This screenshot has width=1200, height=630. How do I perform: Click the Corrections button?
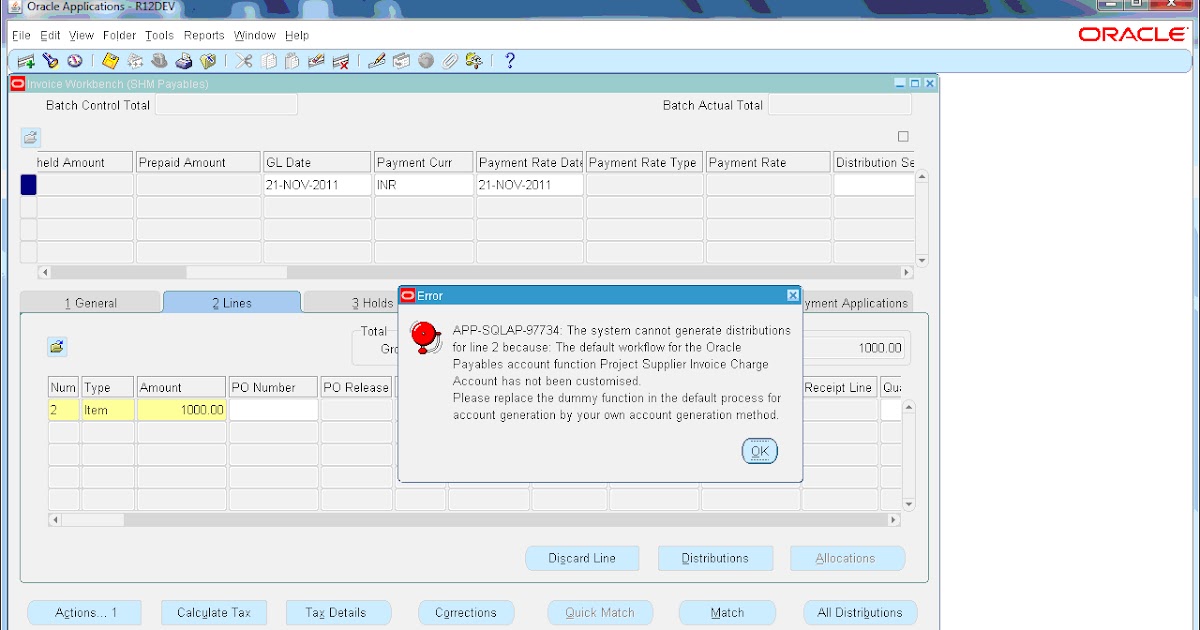[465, 613]
